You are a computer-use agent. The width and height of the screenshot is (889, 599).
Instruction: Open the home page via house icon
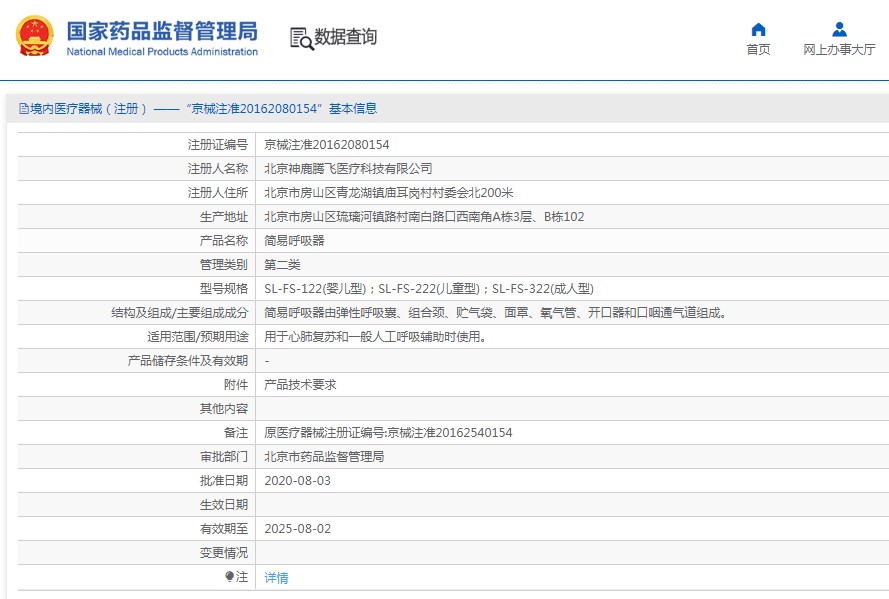pos(758,29)
